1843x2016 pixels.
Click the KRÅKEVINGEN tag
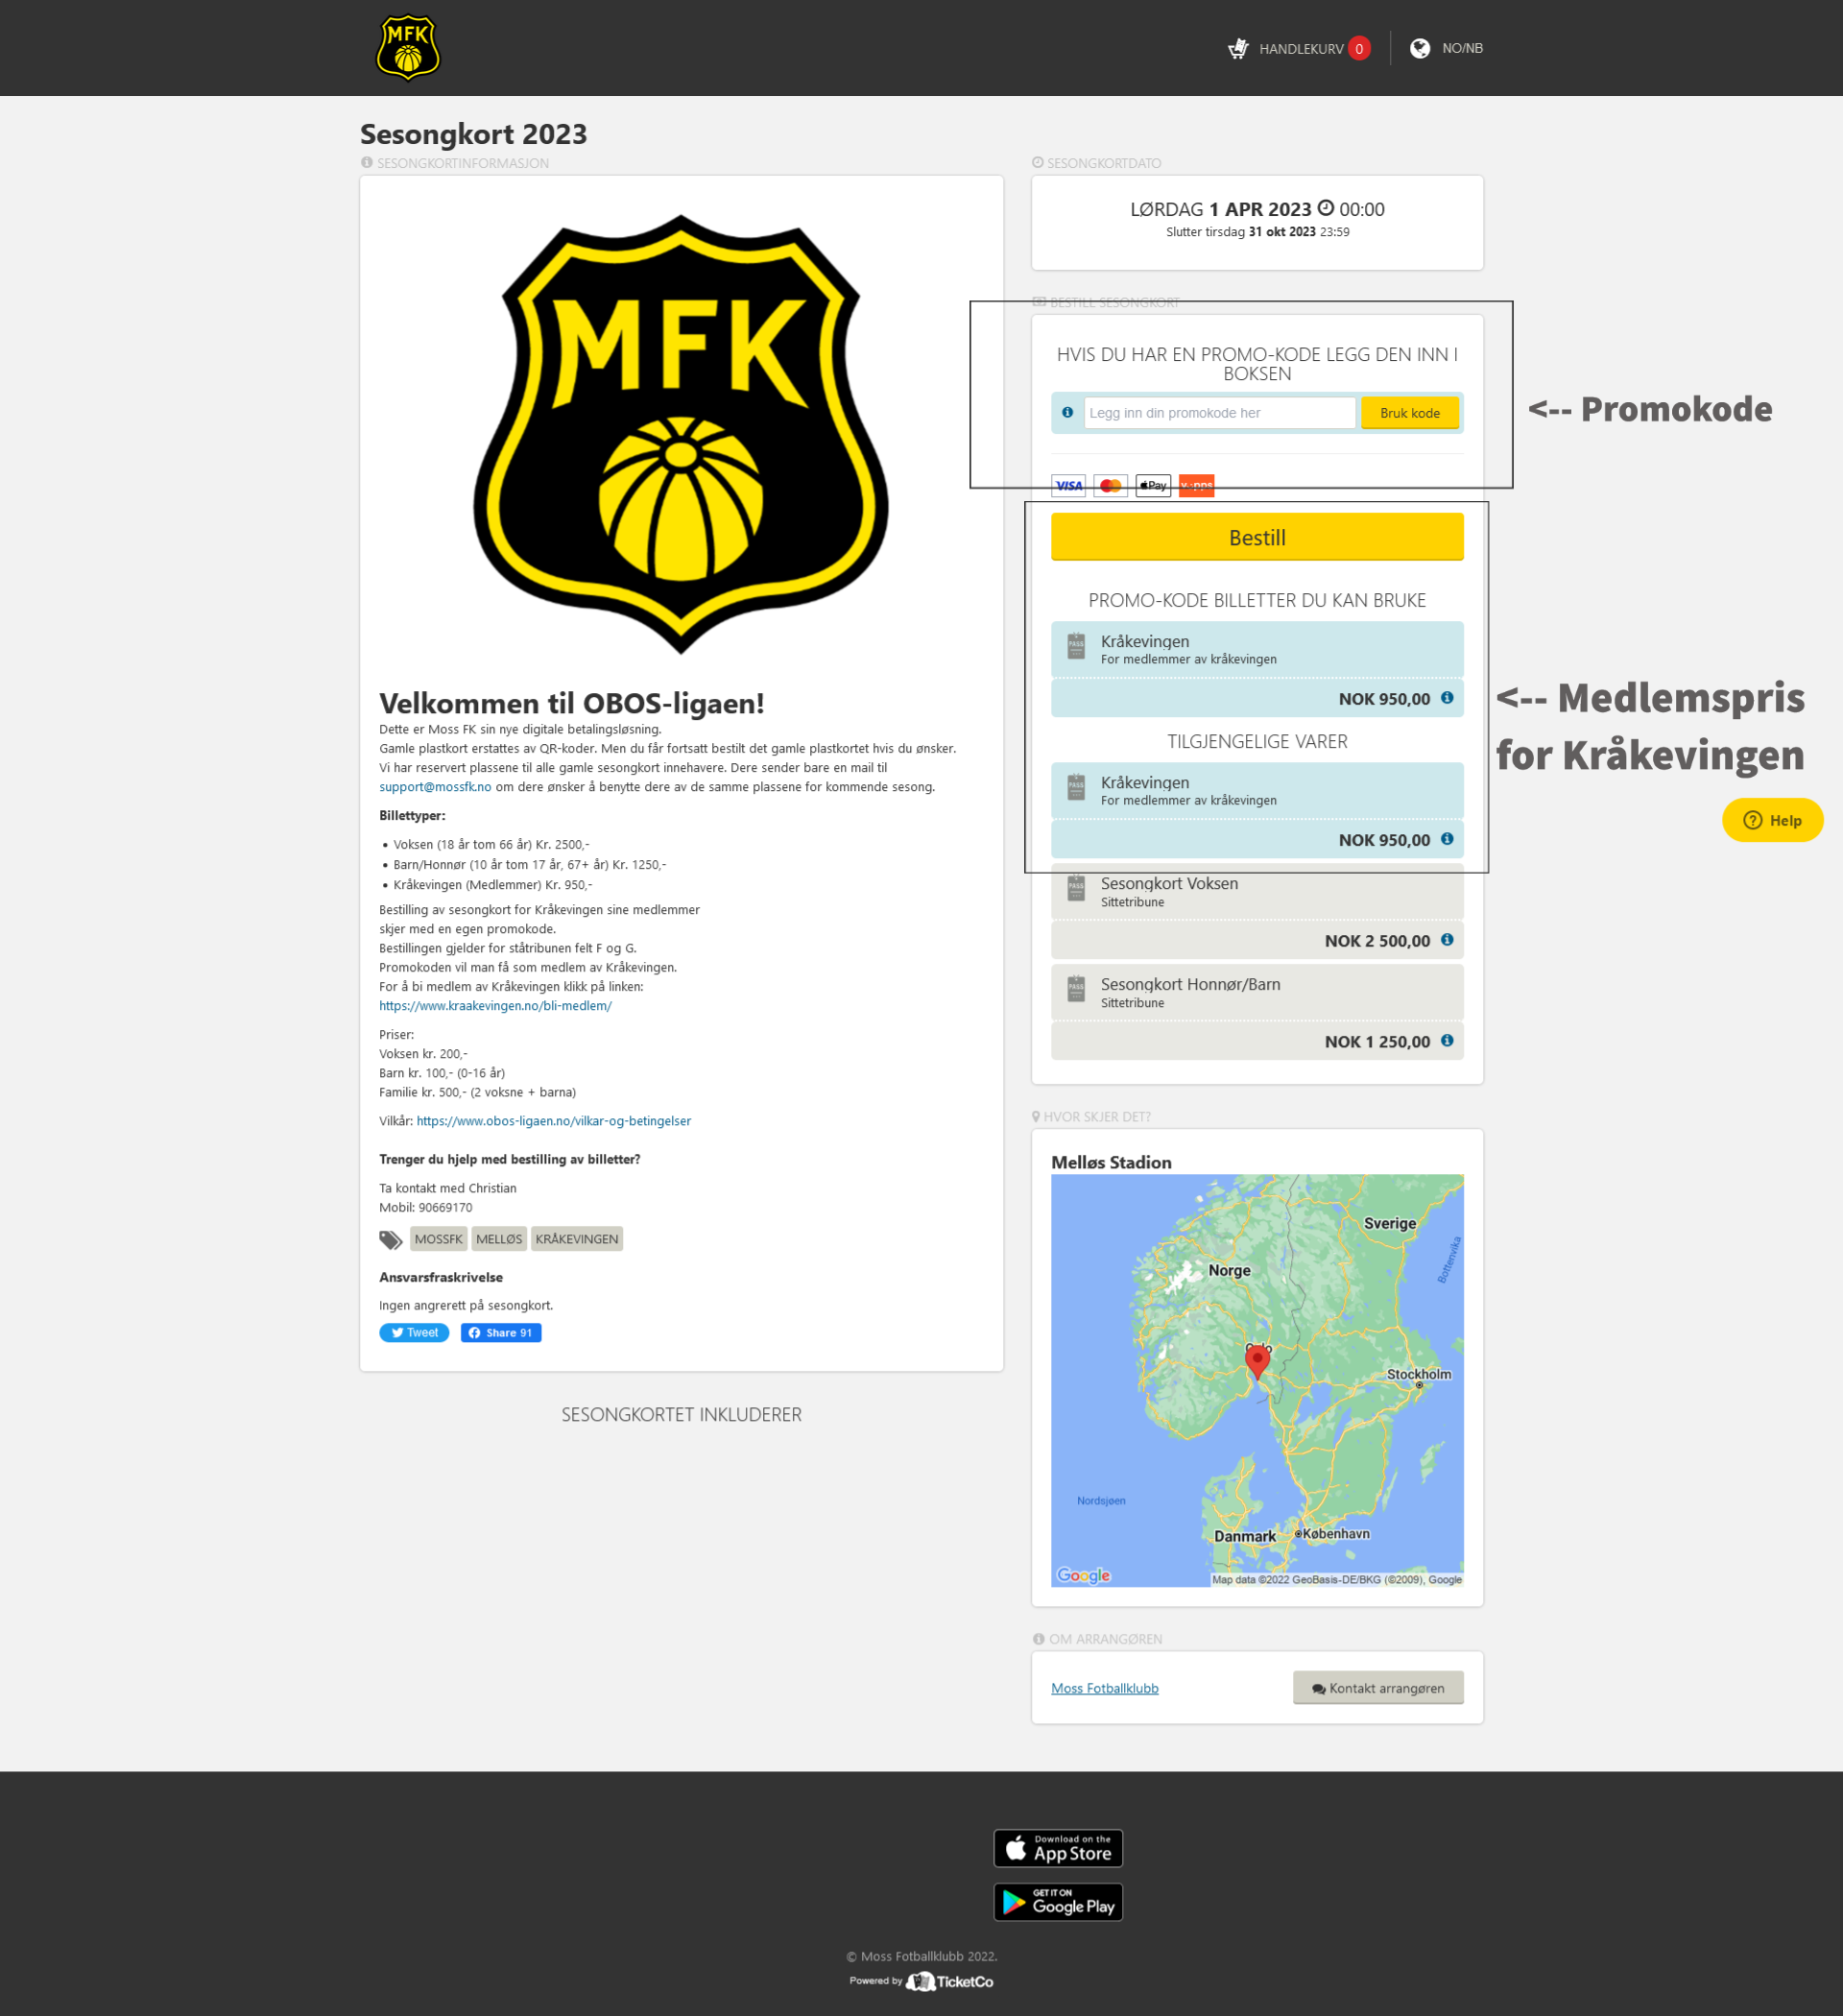point(576,1239)
